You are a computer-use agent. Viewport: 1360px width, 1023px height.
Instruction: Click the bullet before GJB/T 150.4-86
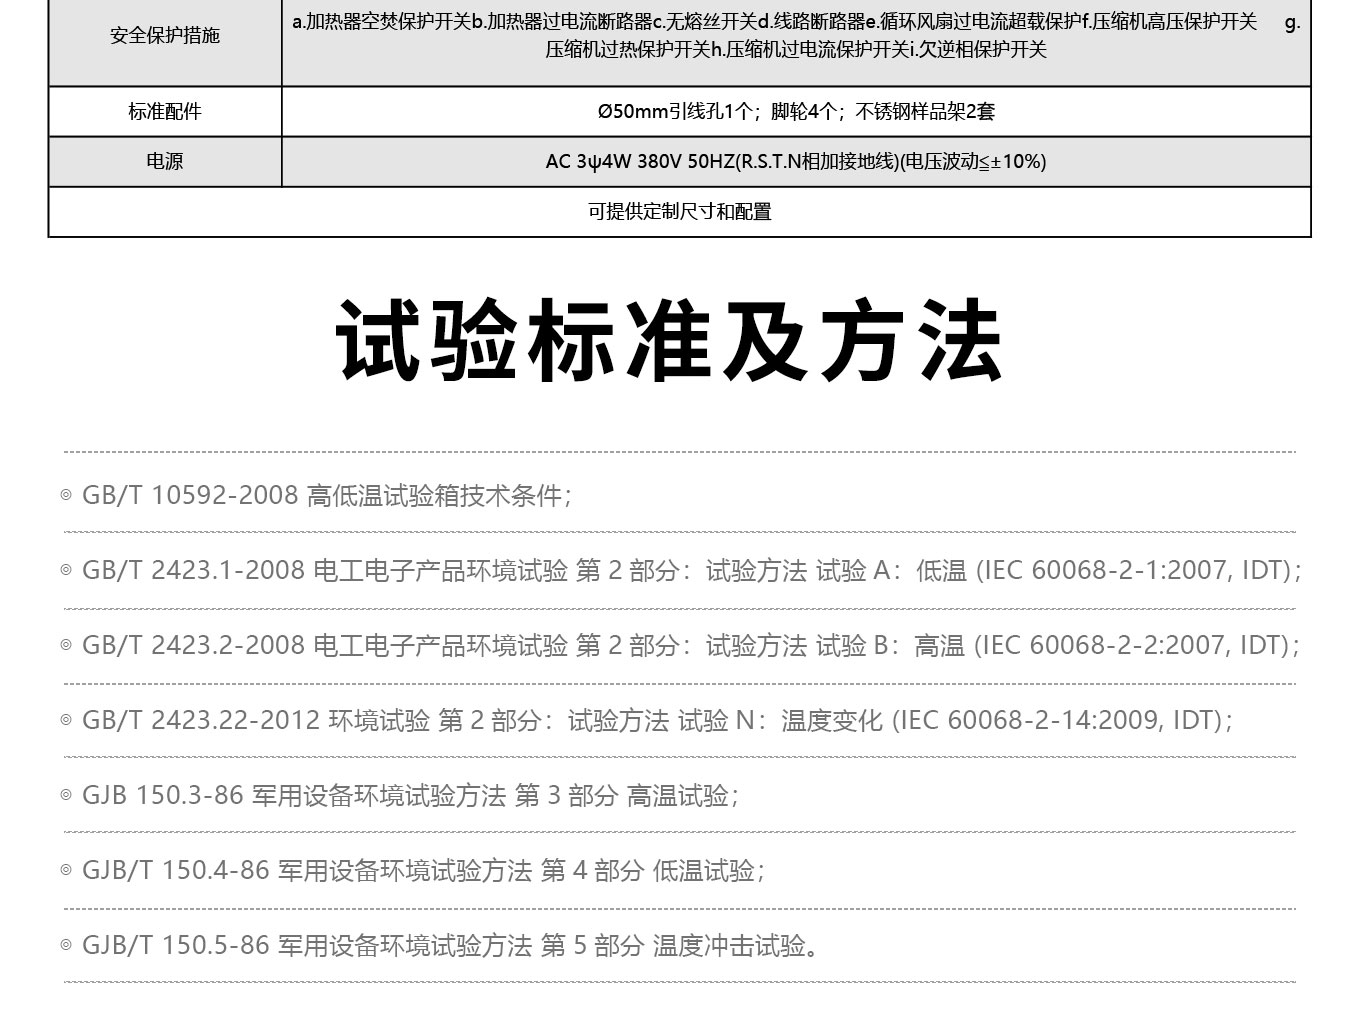pyautogui.click(x=67, y=871)
